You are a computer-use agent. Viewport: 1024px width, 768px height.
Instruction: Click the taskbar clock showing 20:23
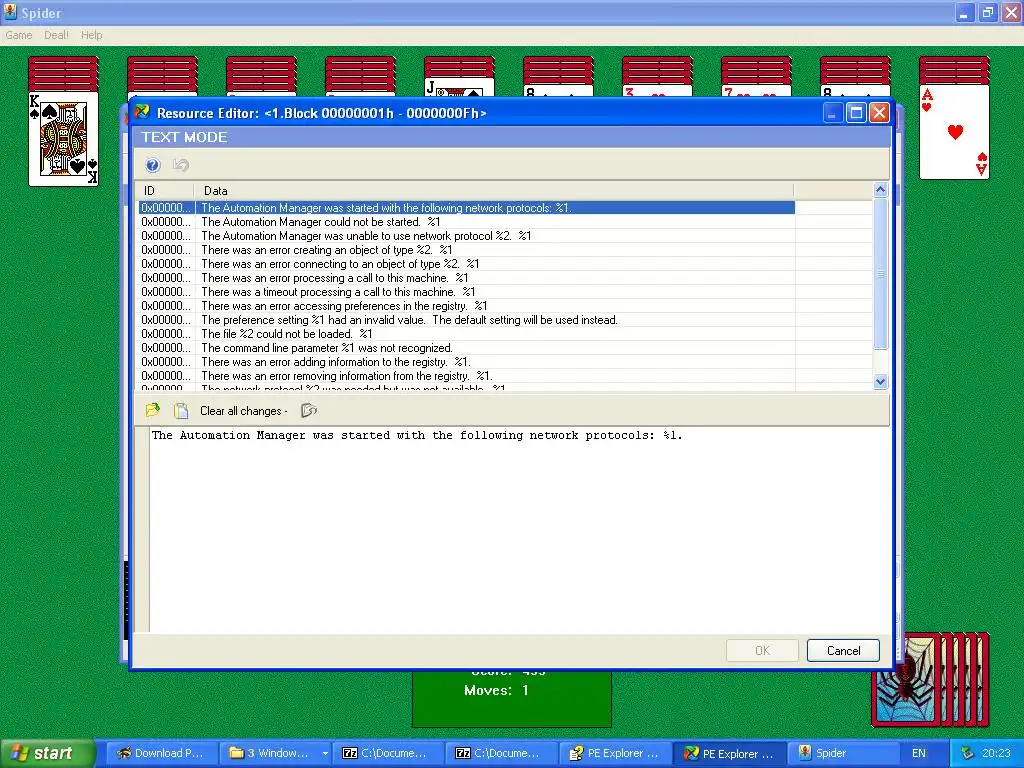click(x=996, y=753)
